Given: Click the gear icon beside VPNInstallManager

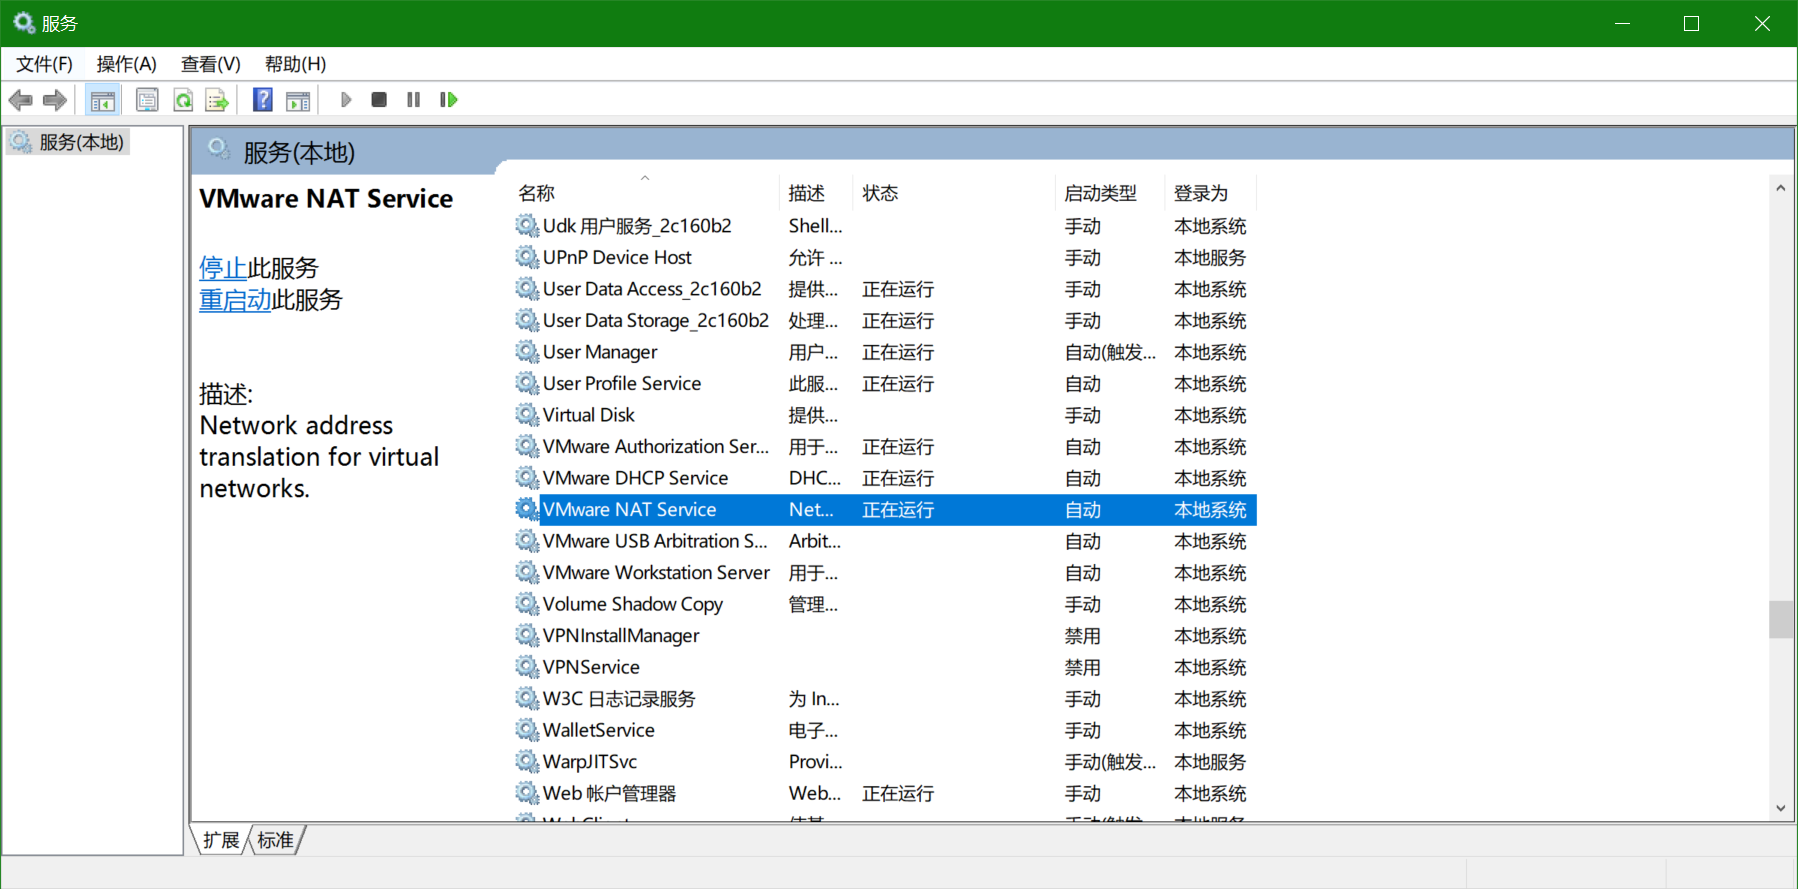Looking at the screenshot, I should tap(527, 636).
